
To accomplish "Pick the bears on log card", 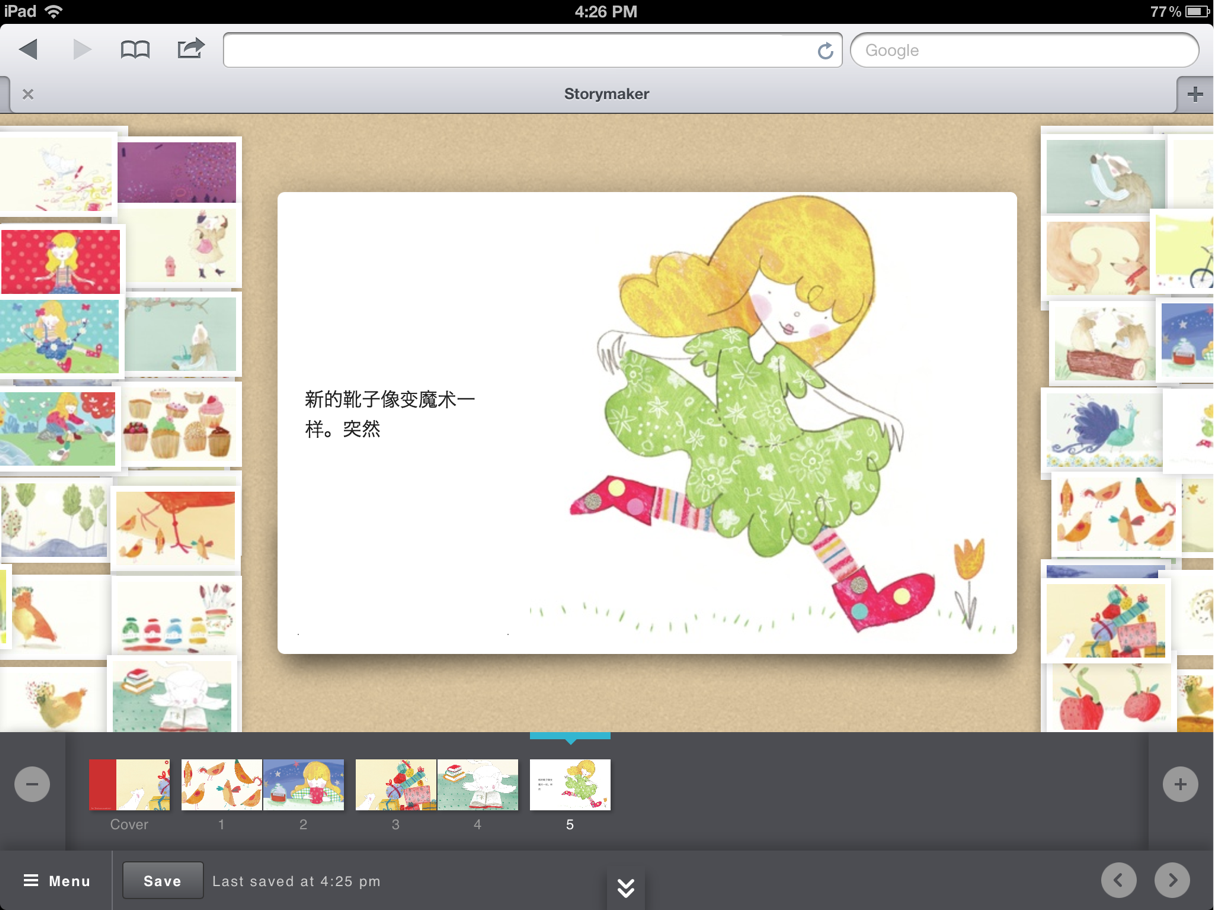I will coord(1102,342).
